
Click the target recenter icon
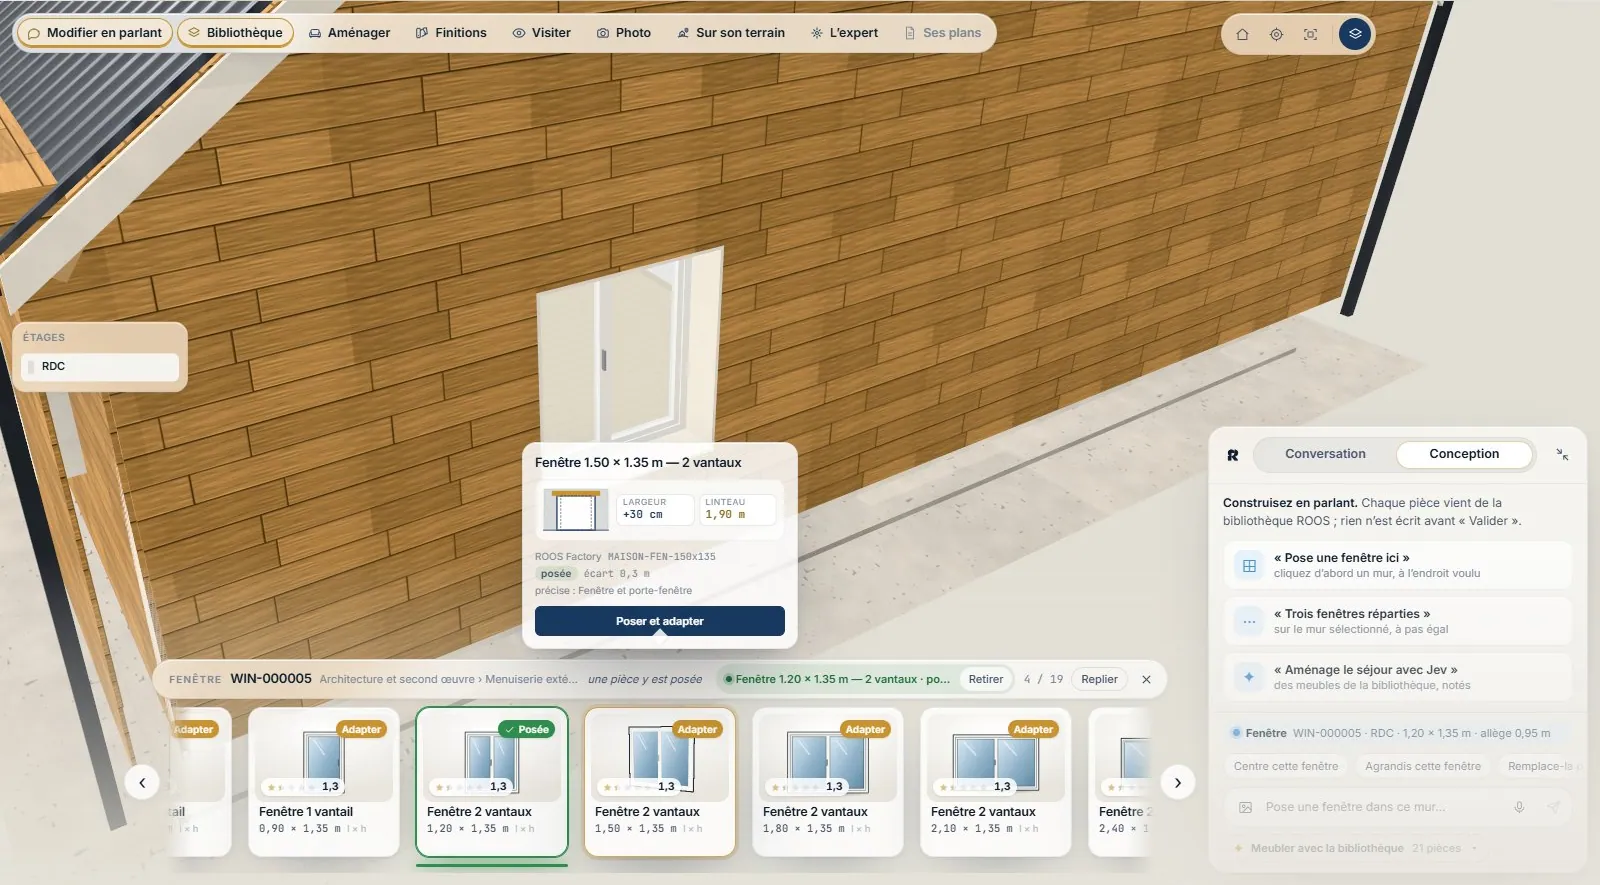pos(1276,34)
